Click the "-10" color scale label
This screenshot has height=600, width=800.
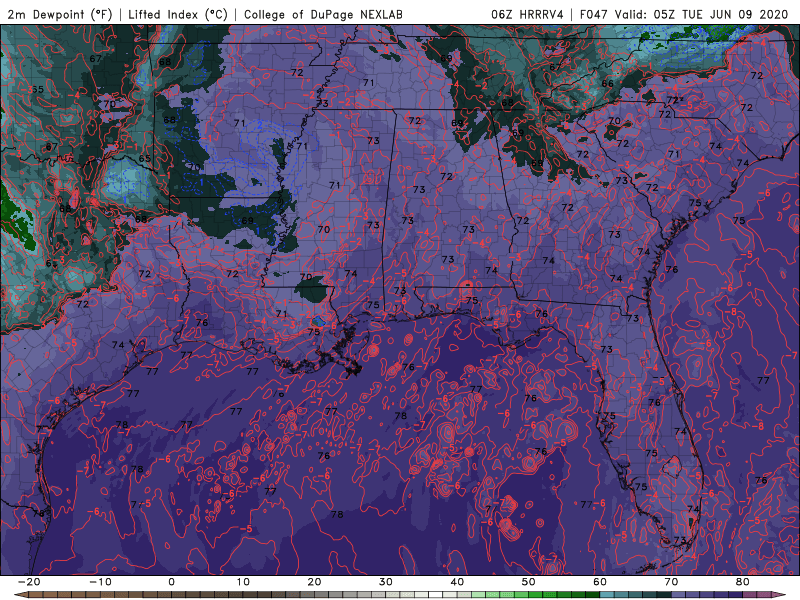pos(100,582)
